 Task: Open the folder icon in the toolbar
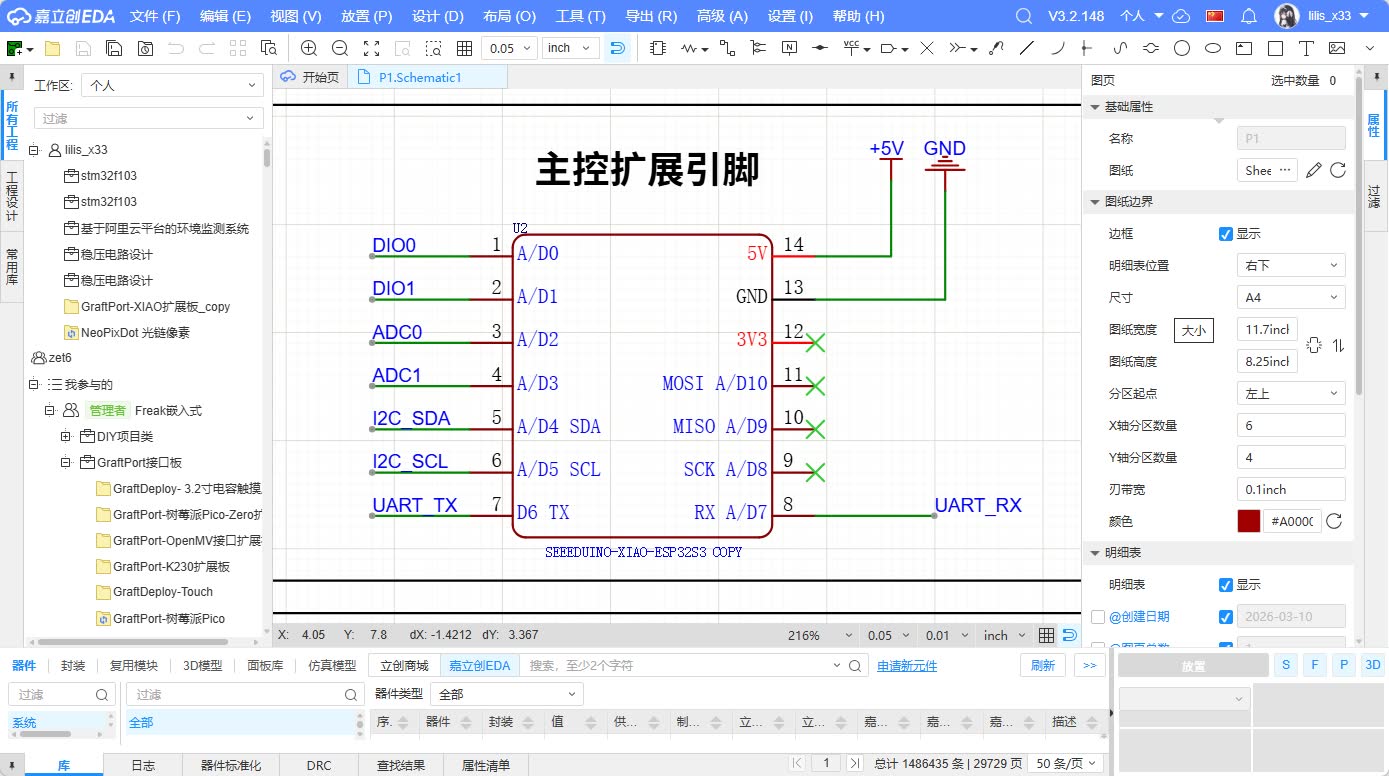click(53, 48)
